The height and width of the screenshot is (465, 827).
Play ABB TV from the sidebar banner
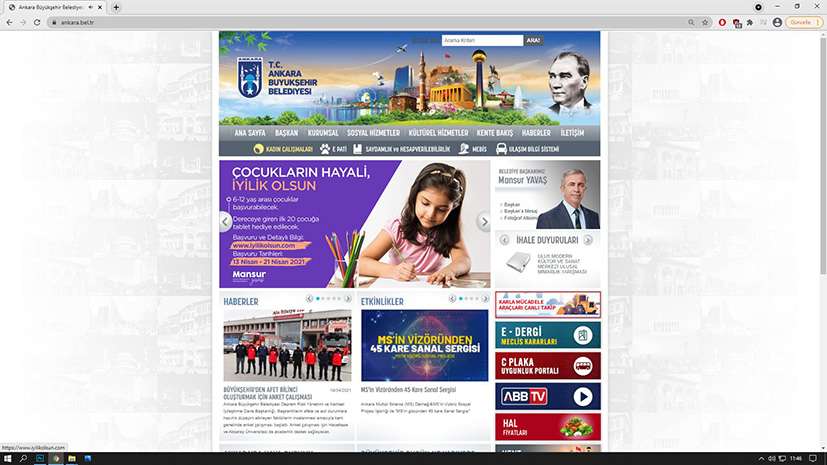coord(547,396)
